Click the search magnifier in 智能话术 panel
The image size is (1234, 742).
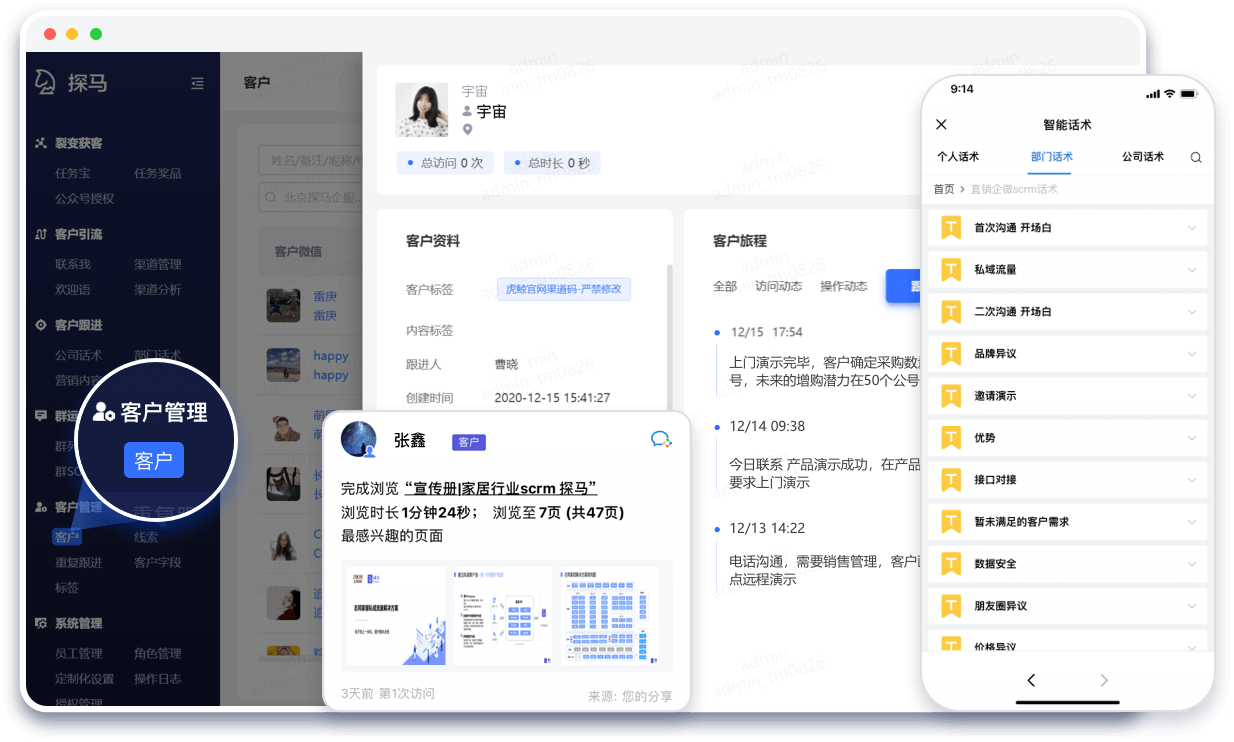(x=1196, y=157)
